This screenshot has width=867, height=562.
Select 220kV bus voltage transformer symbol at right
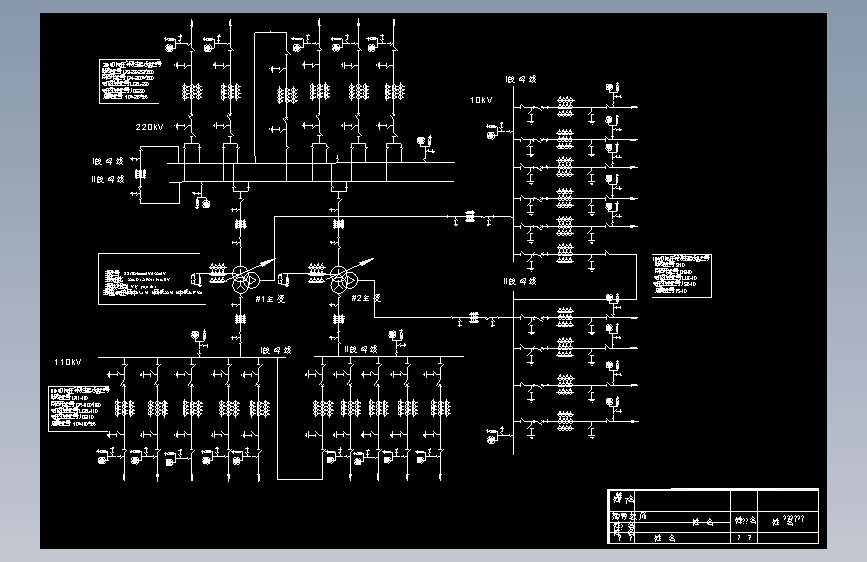click(x=426, y=147)
